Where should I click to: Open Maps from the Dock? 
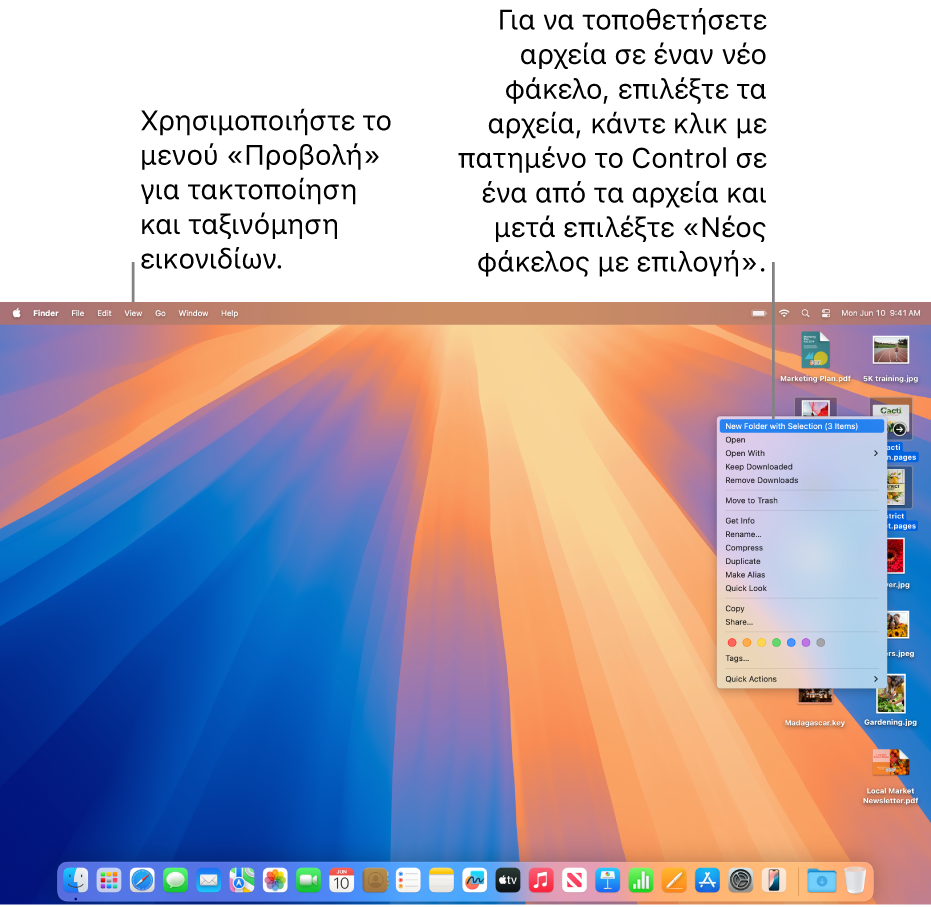(x=242, y=880)
